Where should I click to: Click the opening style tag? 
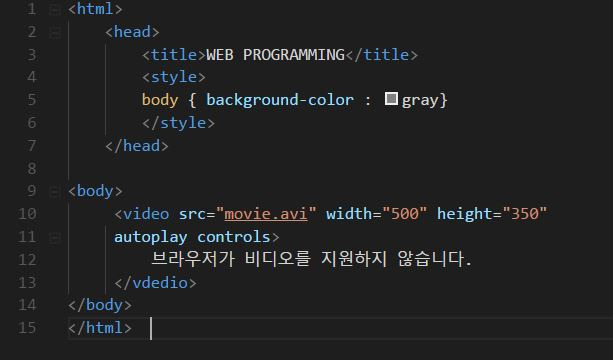[x=174, y=77]
